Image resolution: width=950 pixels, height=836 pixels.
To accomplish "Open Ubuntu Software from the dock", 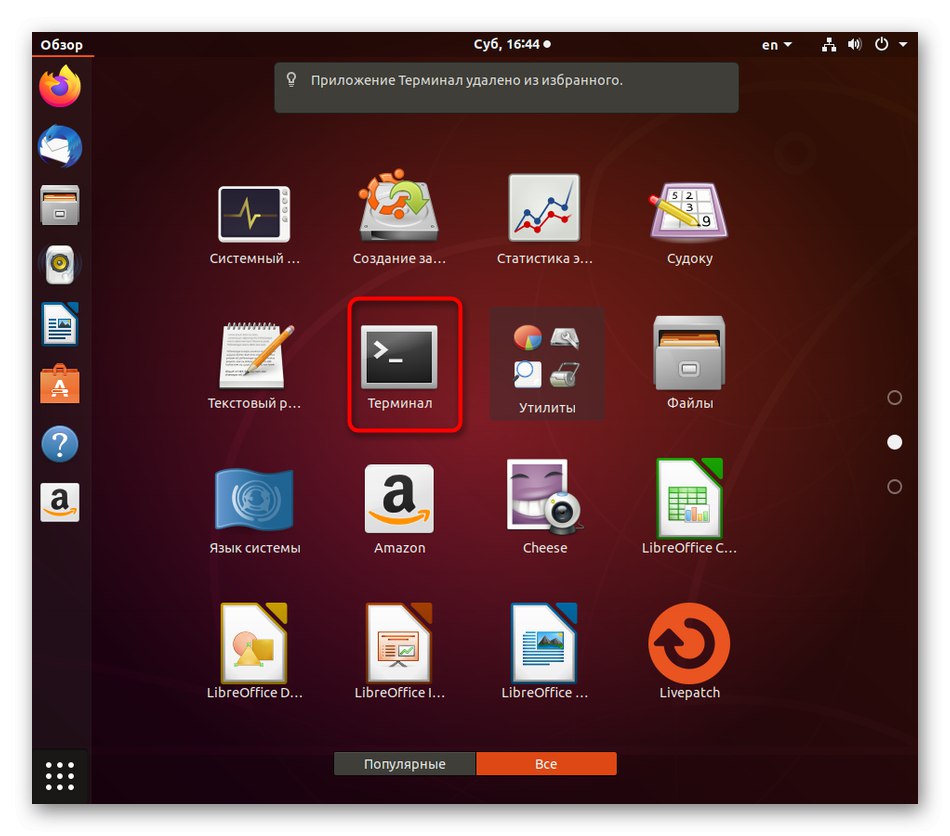I will (60, 384).
